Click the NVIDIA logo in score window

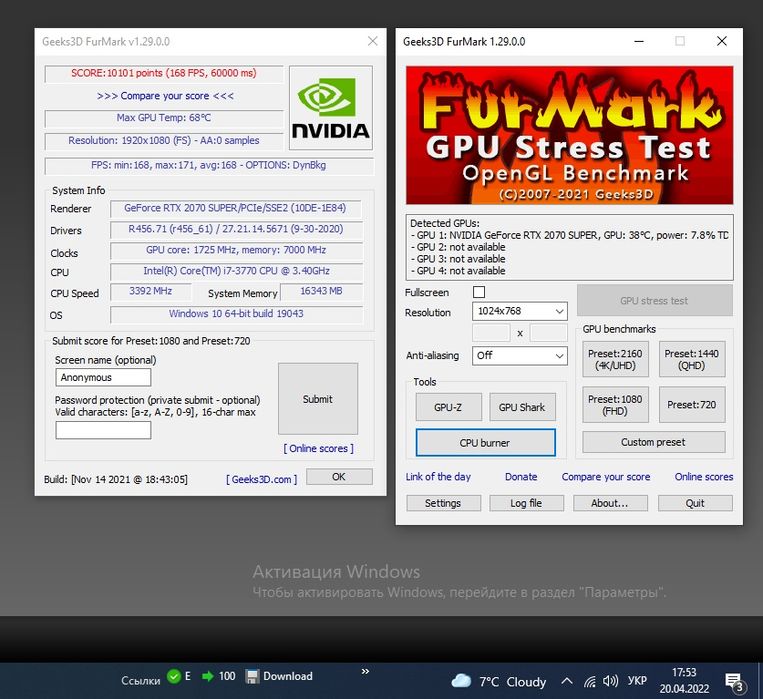pyautogui.click(x=331, y=108)
